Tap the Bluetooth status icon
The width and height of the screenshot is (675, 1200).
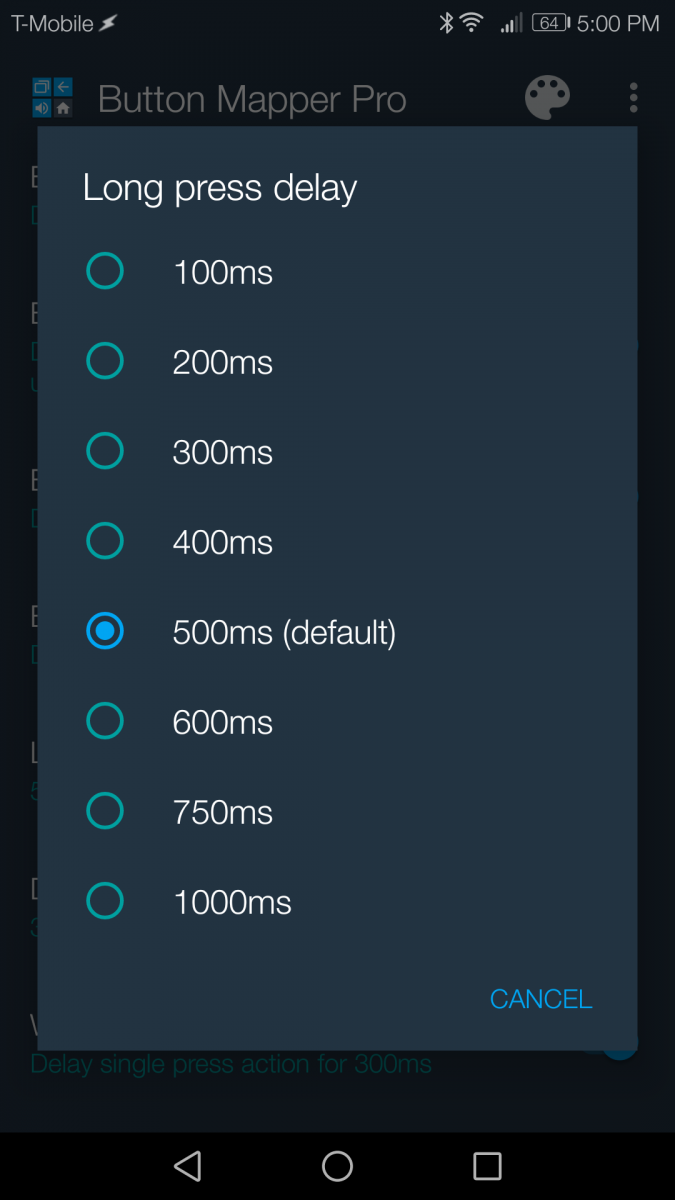(x=446, y=23)
